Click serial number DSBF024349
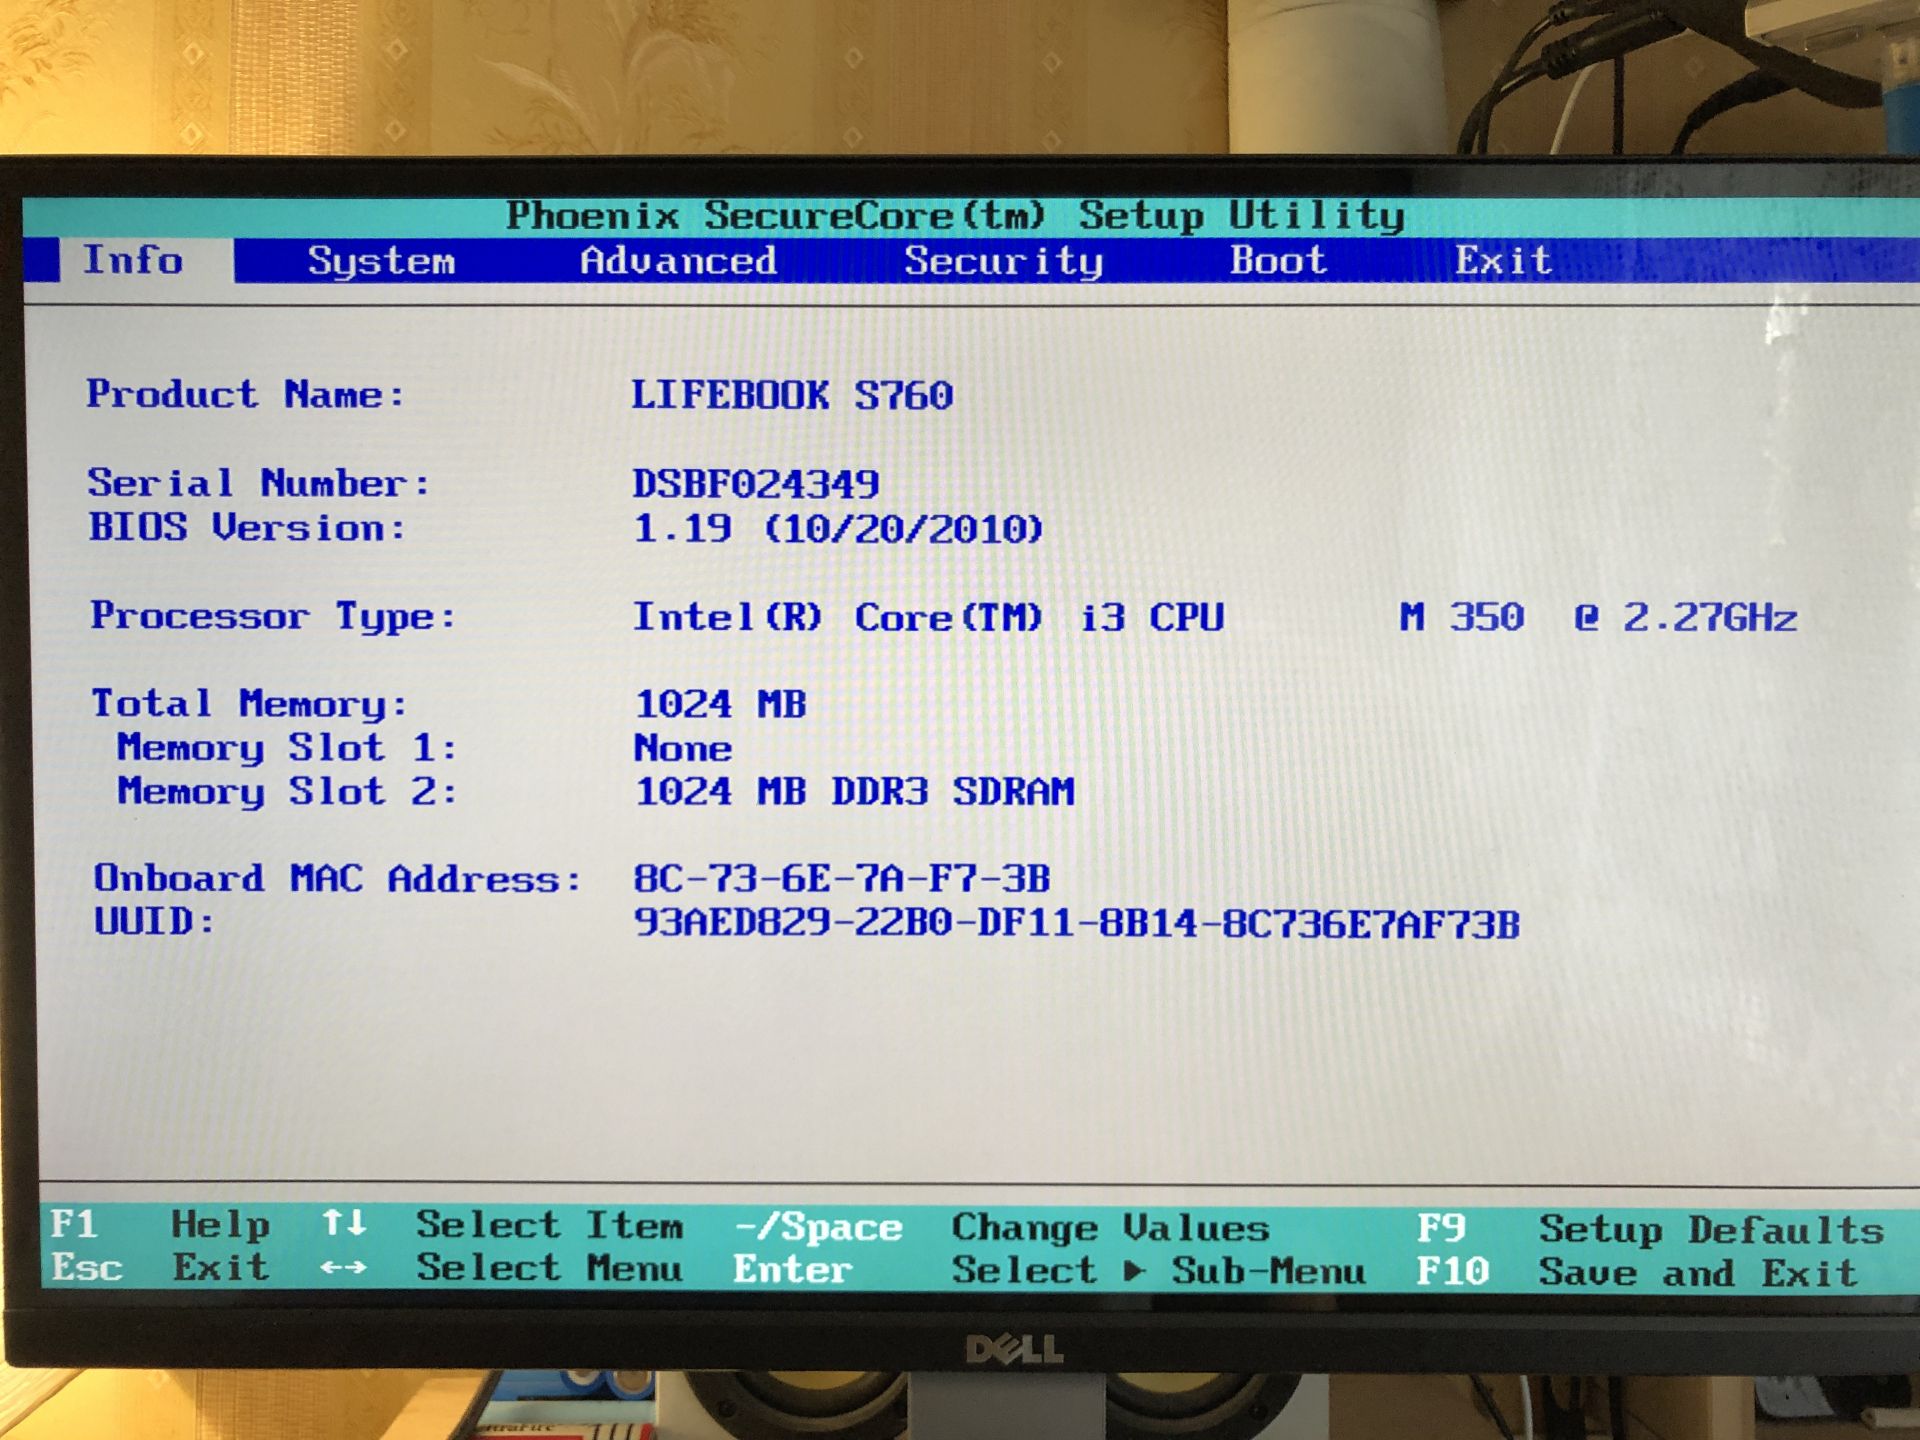The image size is (1920, 1440). [756, 485]
